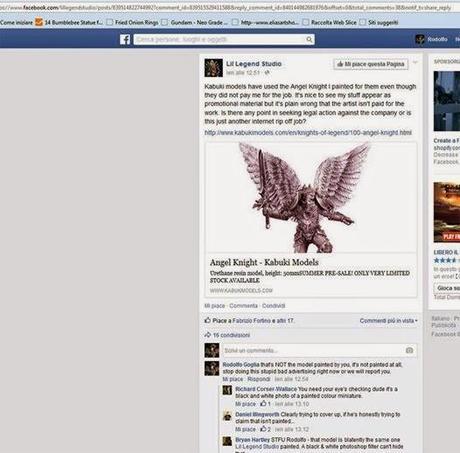Screen dimensions: 460x453
Task: Click the search magnifier icon
Action: click(x=309, y=40)
